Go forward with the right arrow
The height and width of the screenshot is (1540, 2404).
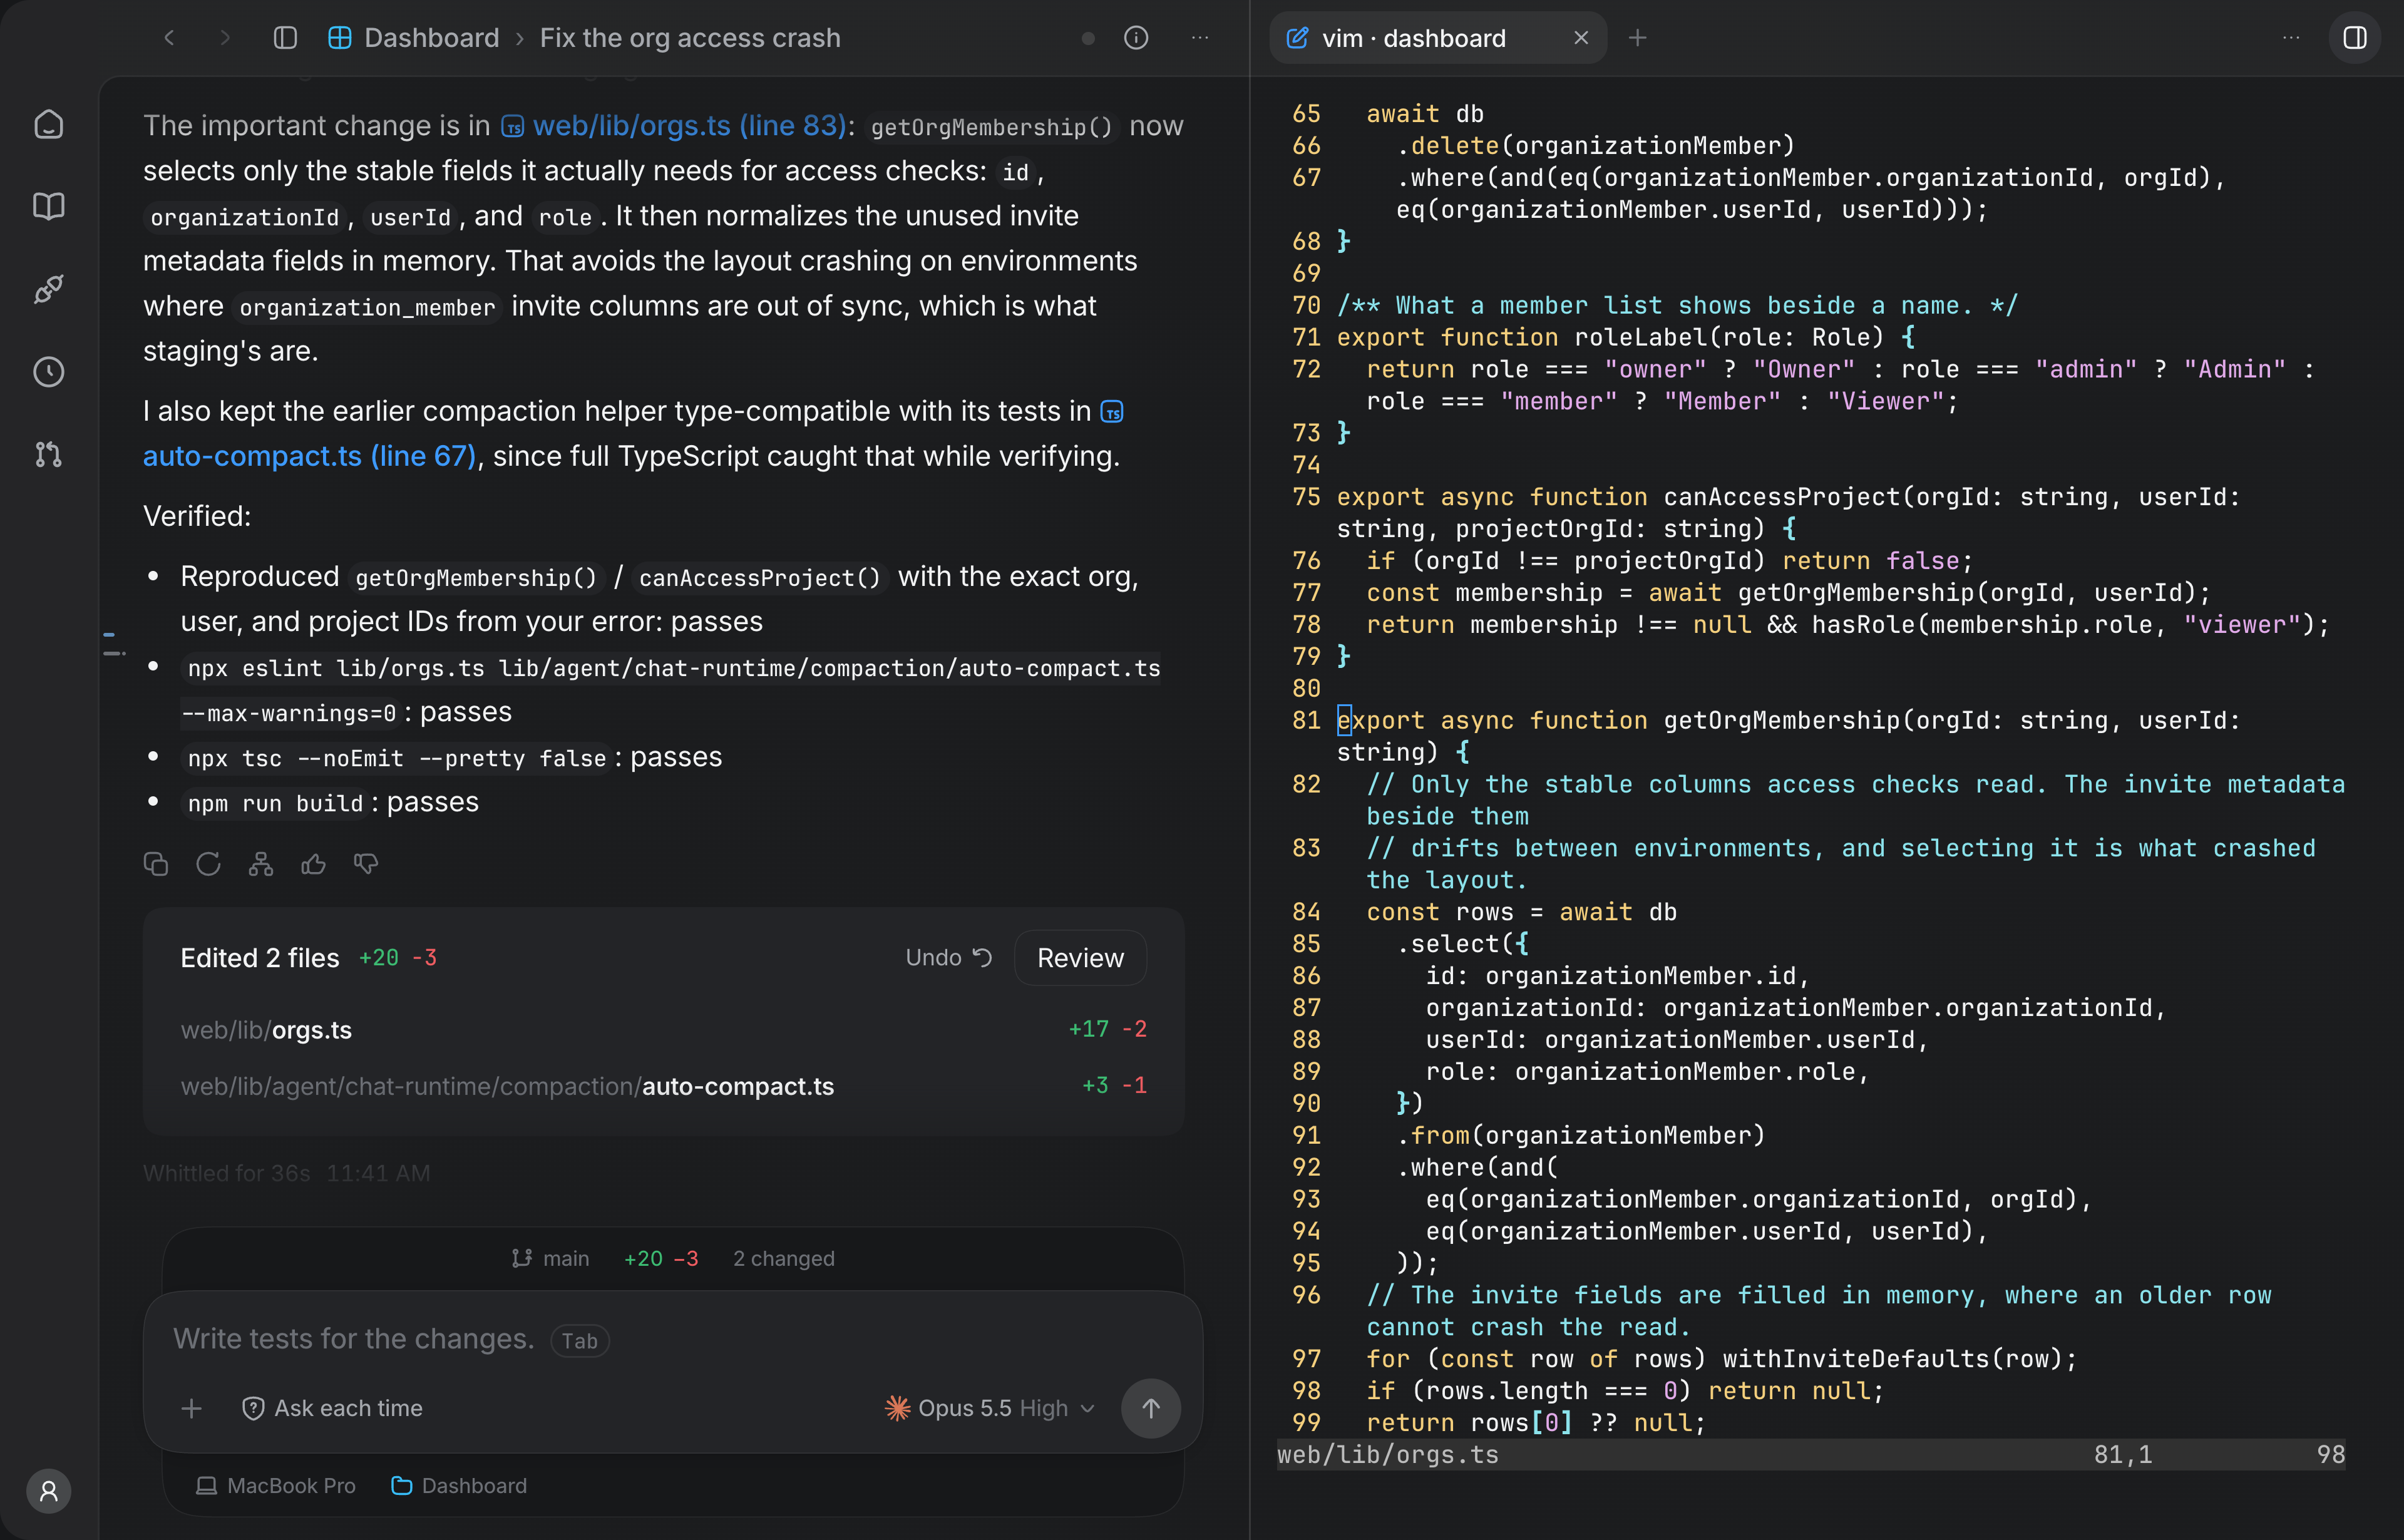coord(225,38)
